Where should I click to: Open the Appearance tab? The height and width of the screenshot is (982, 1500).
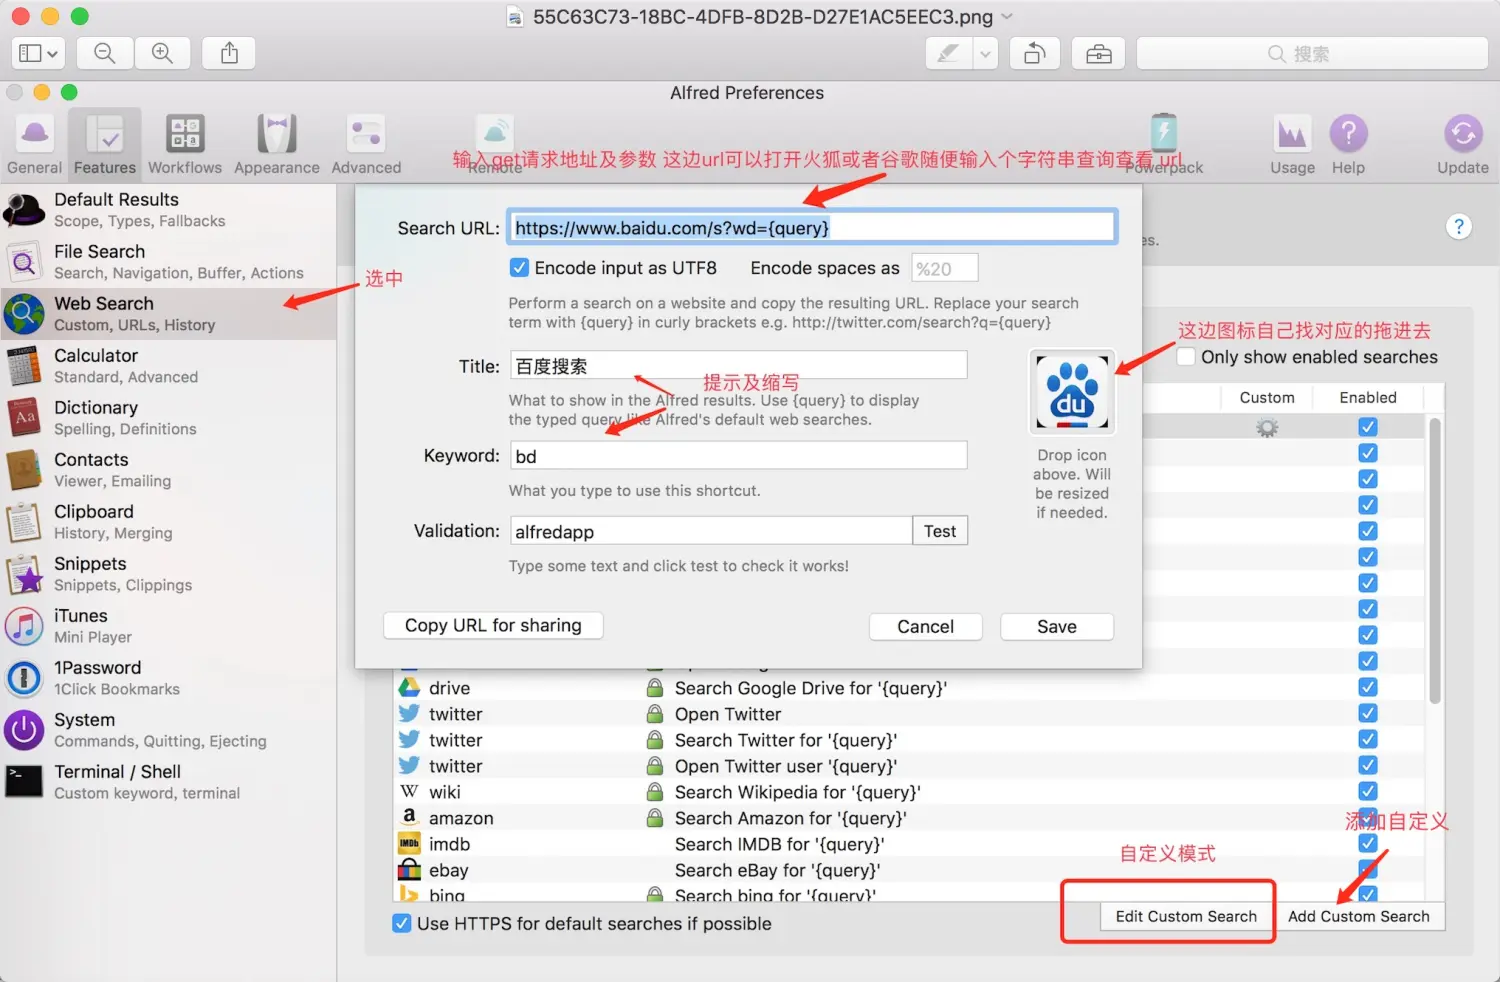pos(277,144)
